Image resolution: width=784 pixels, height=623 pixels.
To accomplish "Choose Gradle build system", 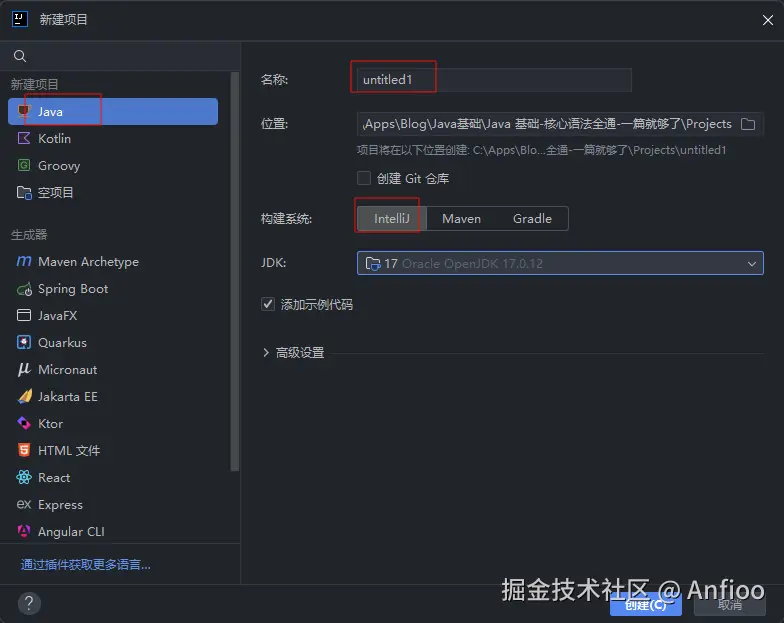I will pyautogui.click(x=532, y=218).
